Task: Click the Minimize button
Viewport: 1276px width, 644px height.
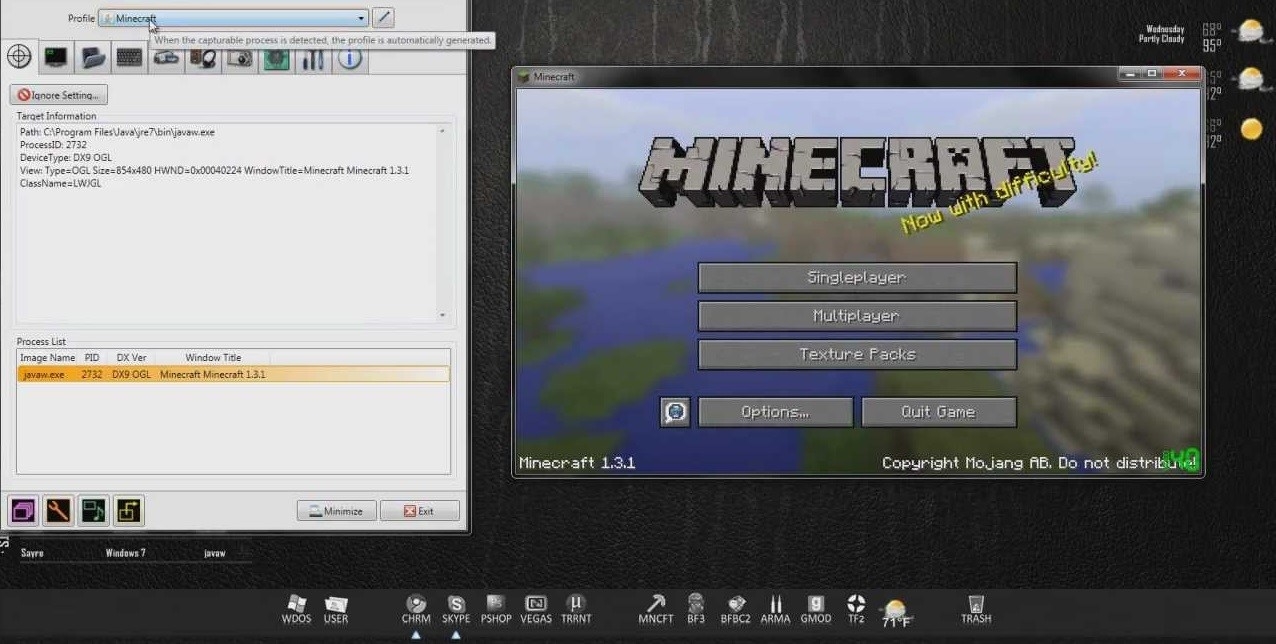Action: tap(336, 511)
